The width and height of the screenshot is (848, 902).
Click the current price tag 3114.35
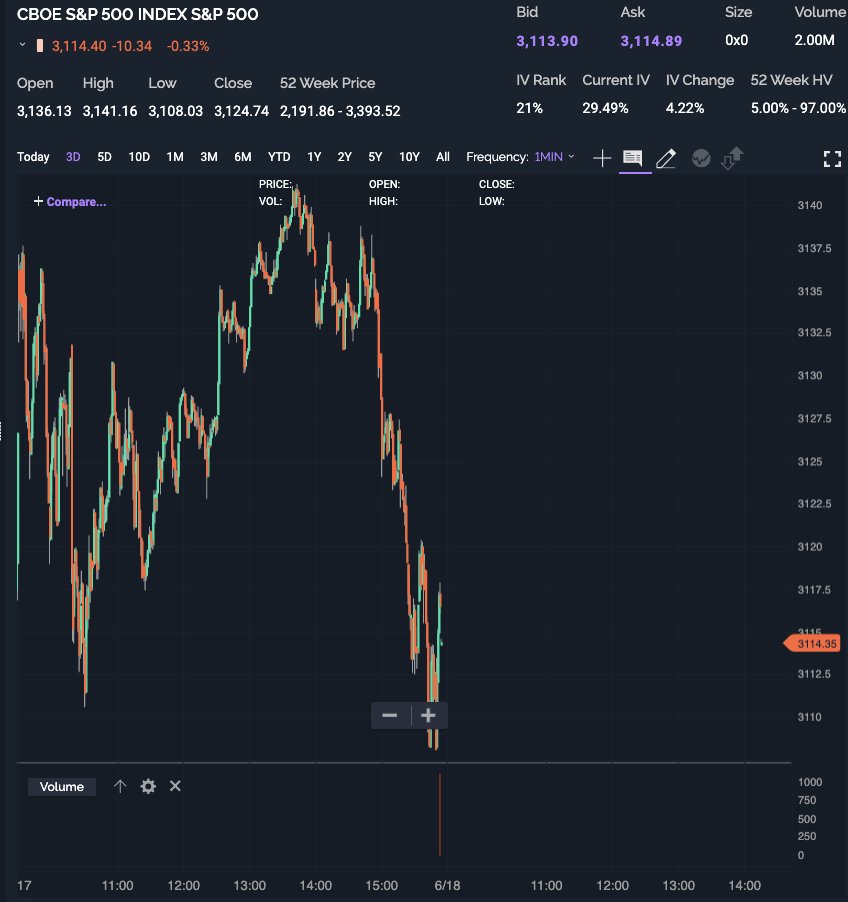pos(812,643)
